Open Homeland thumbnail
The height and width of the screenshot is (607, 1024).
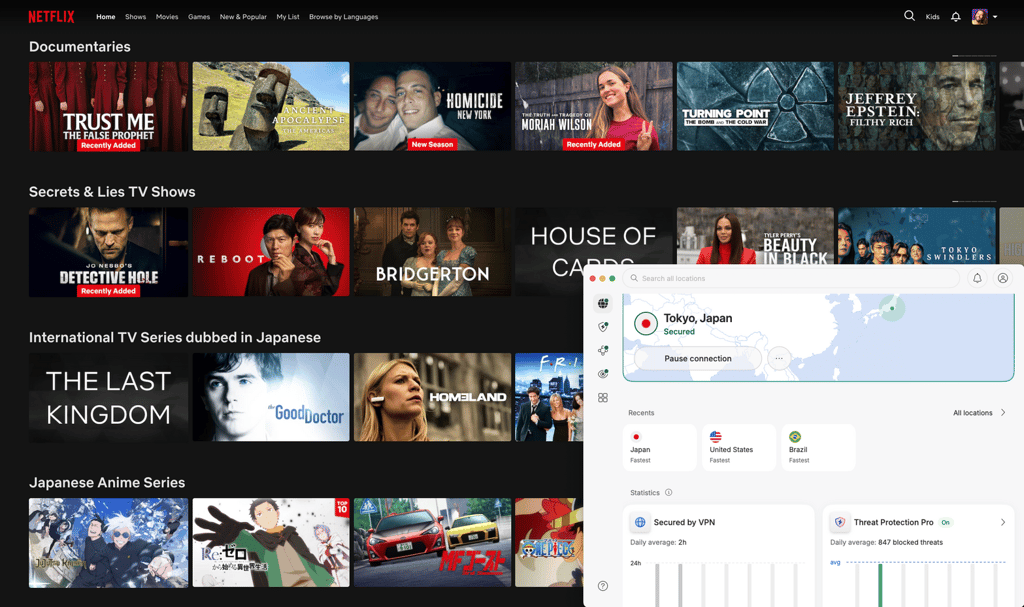[432, 397]
